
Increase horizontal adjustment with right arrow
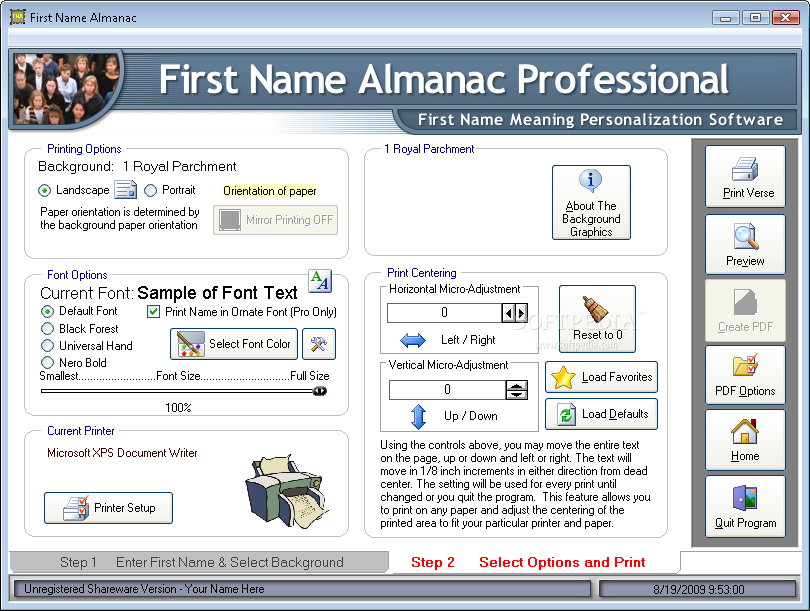click(x=521, y=313)
